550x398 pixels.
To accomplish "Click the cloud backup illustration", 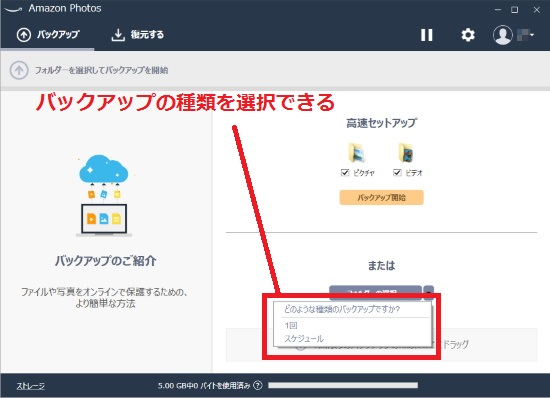I will click(x=104, y=195).
